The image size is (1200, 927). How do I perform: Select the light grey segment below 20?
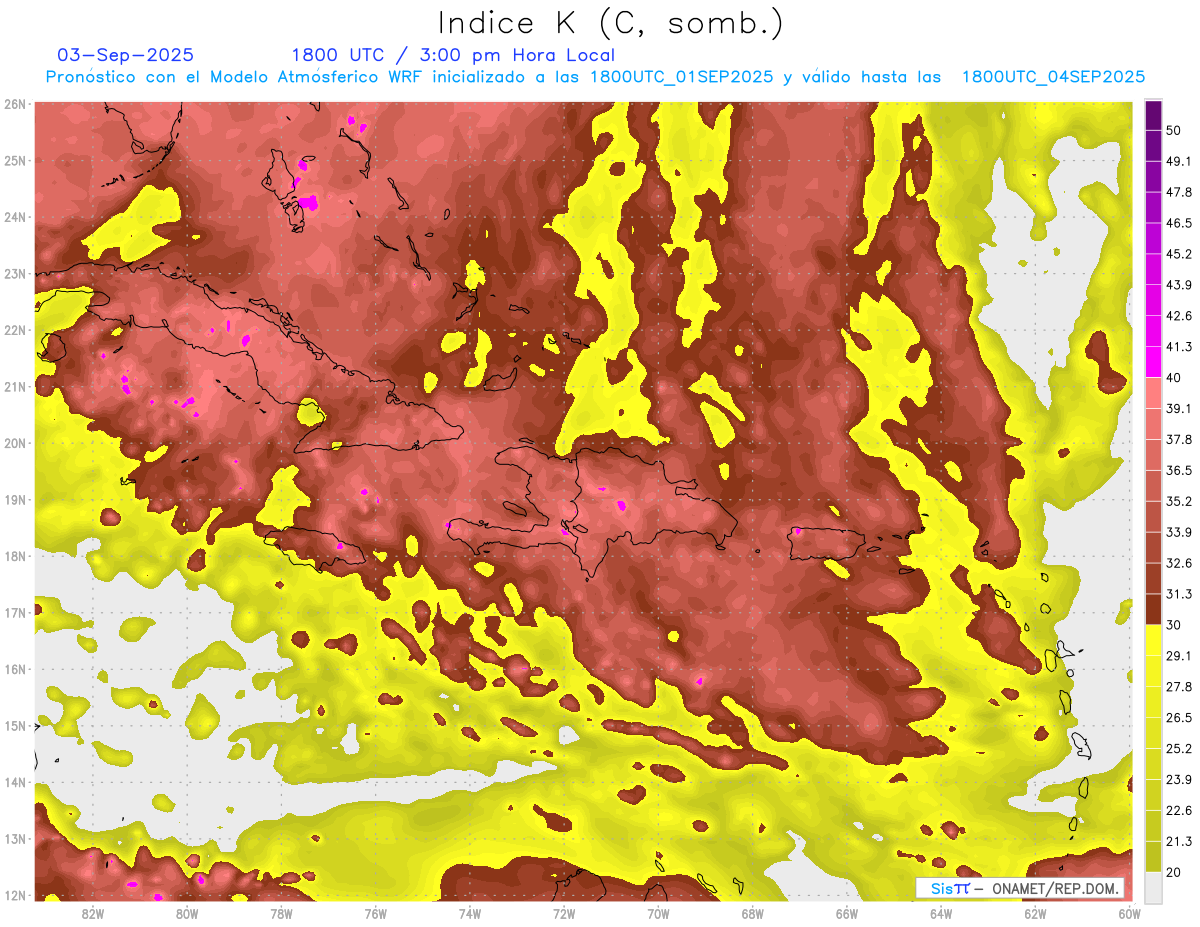coord(1153,886)
